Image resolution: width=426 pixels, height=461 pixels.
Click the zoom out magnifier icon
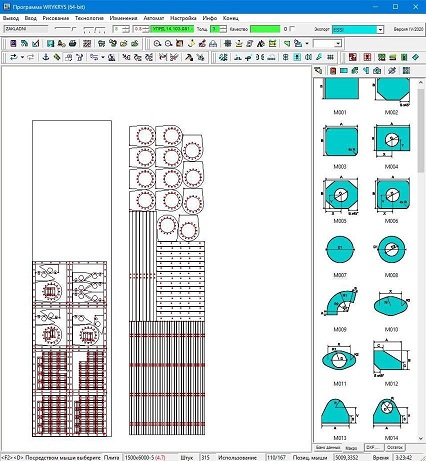tap(168, 44)
